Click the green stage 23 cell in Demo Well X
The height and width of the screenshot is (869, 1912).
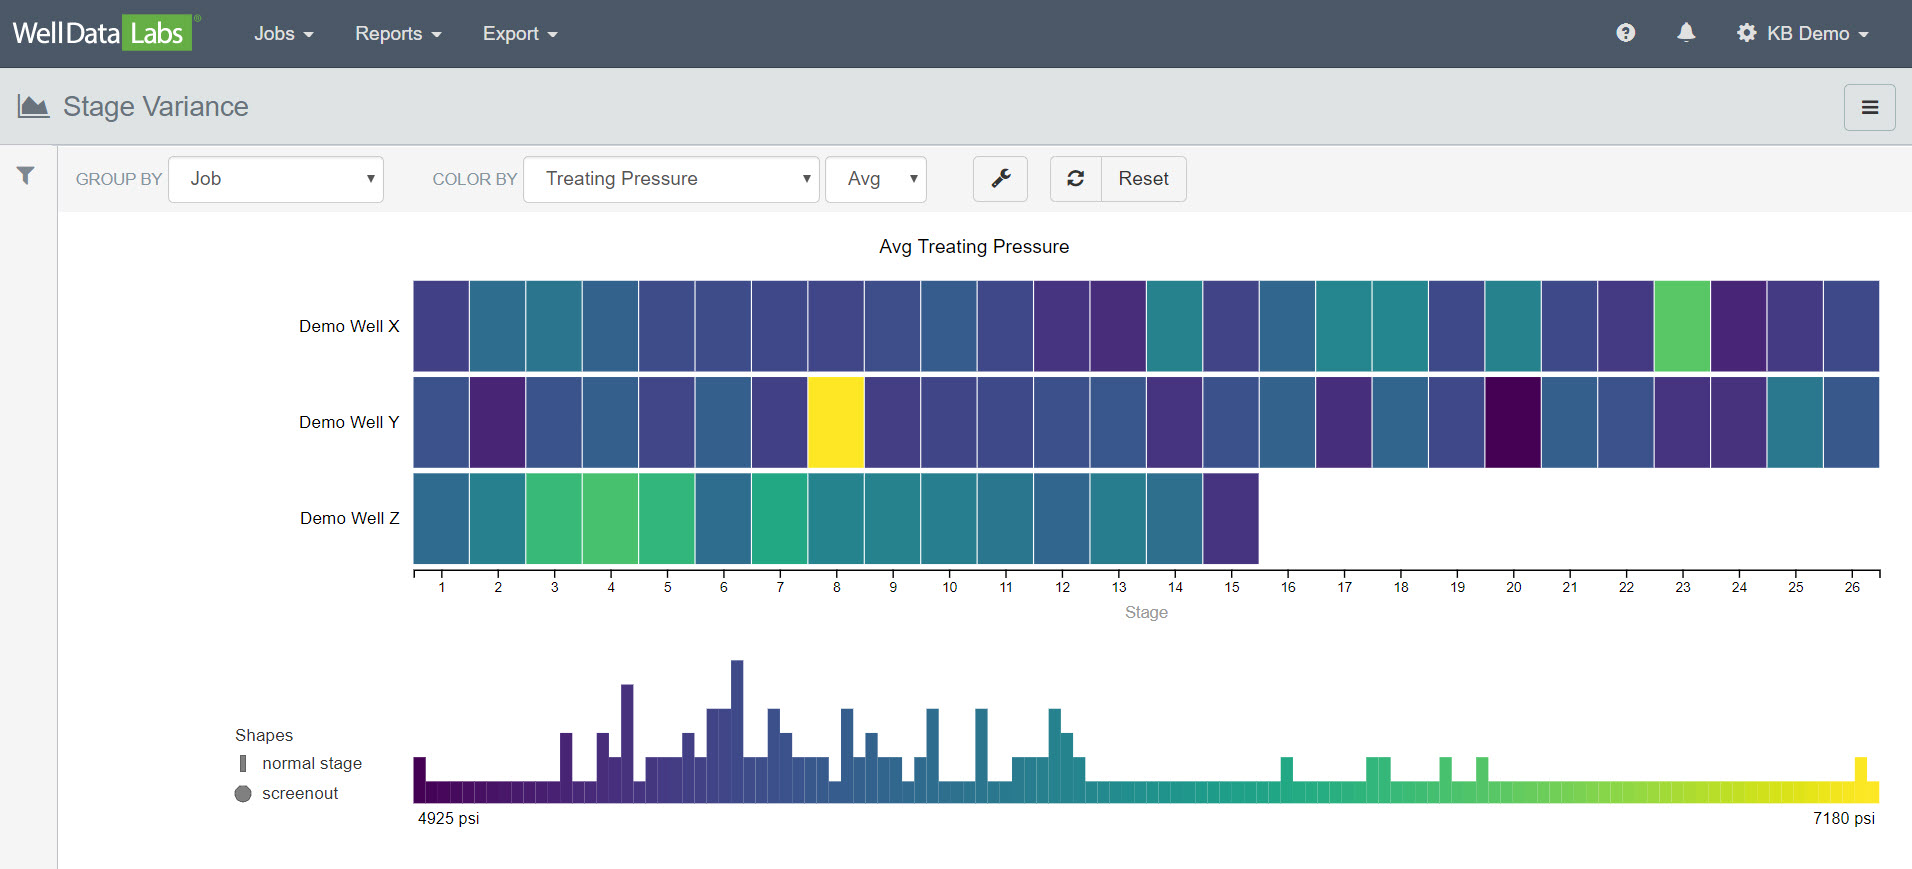[x=1682, y=326]
